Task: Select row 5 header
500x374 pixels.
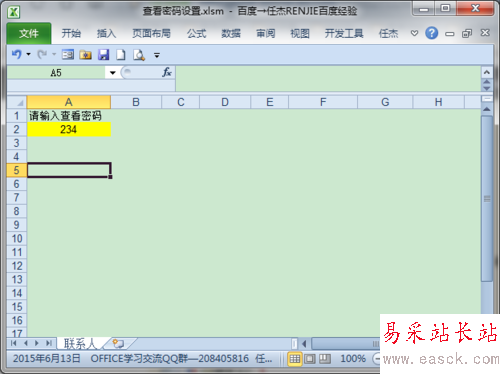Action: pos(17,170)
